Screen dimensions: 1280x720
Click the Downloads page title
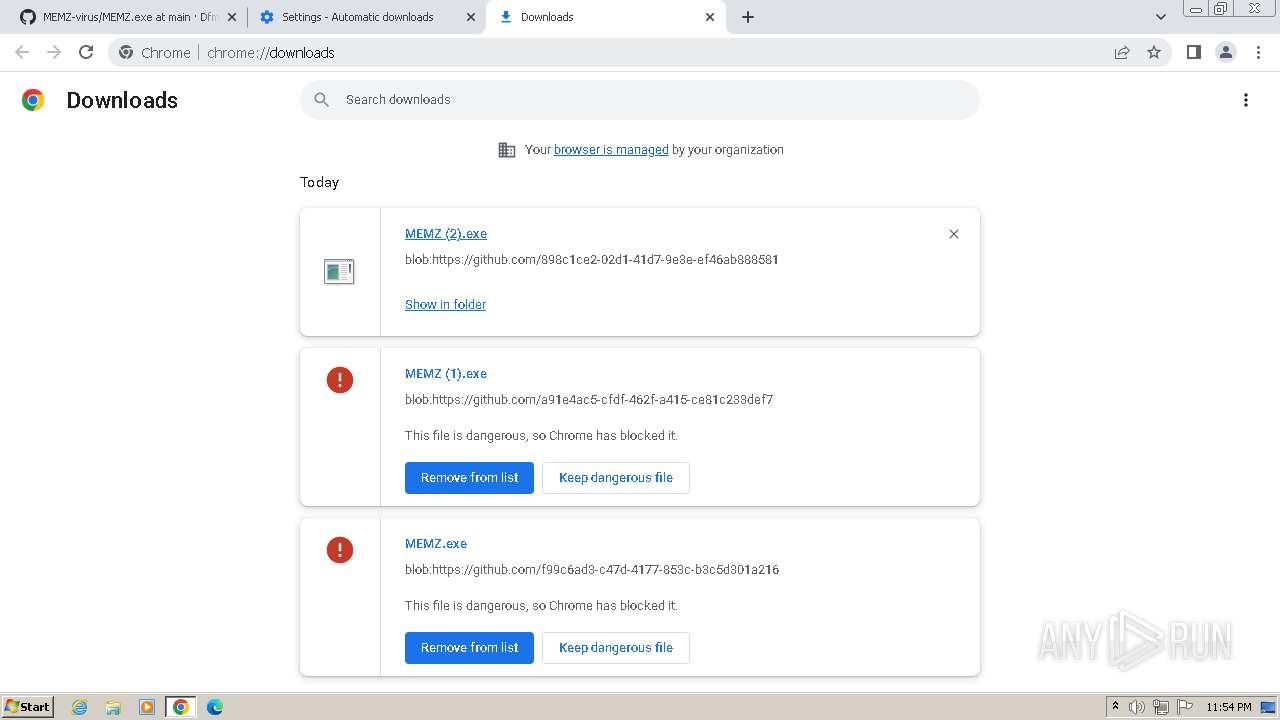coord(122,100)
